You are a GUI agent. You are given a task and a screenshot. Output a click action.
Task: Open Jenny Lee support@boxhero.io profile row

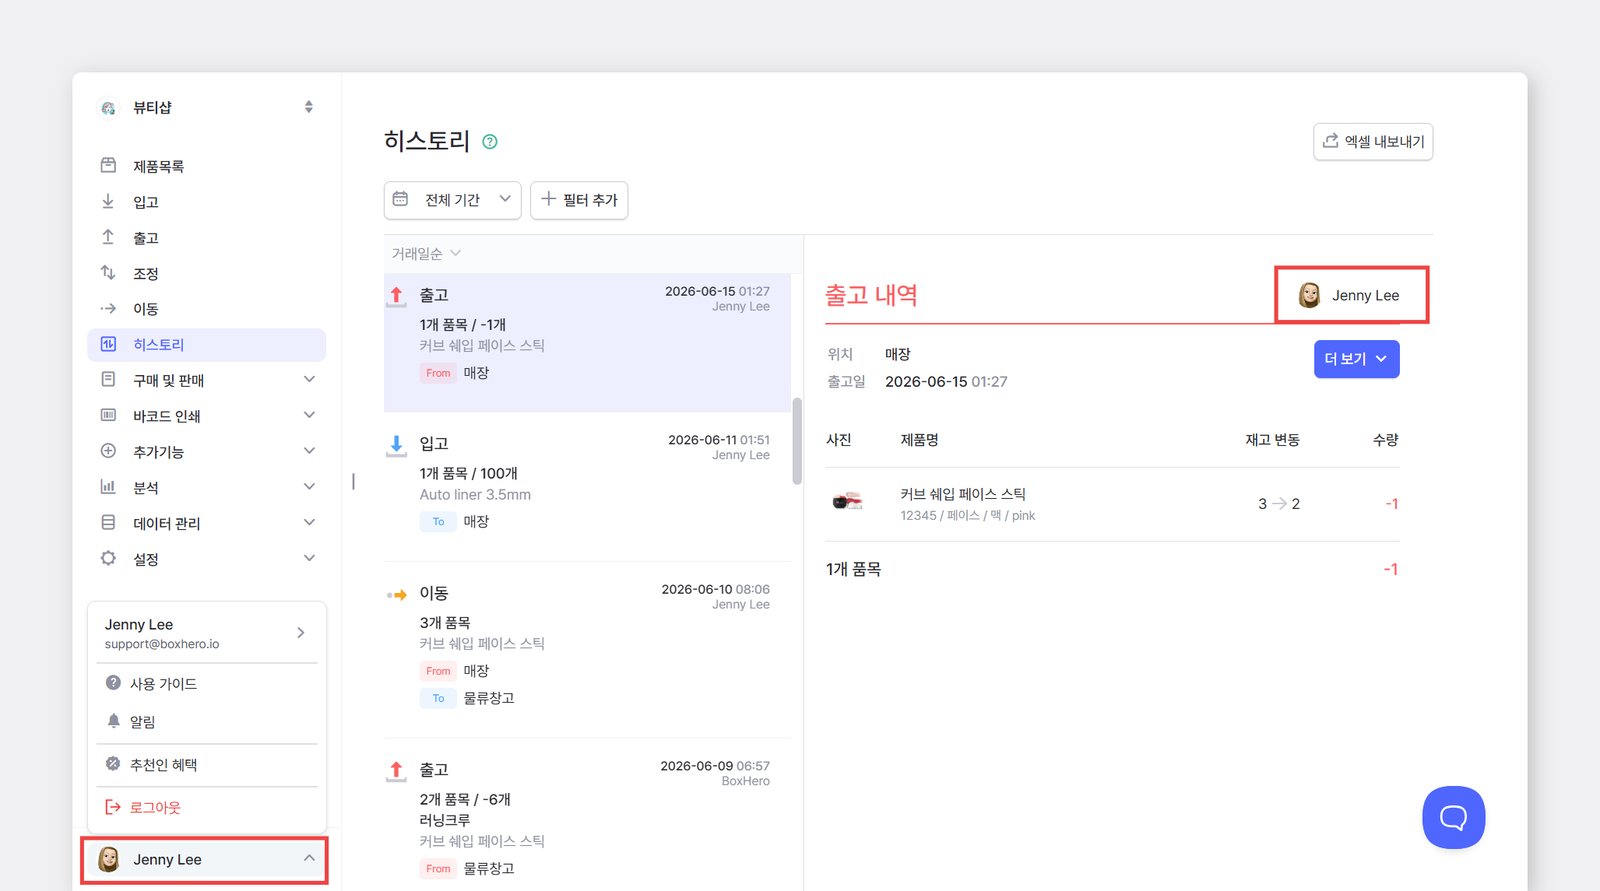click(207, 633)
